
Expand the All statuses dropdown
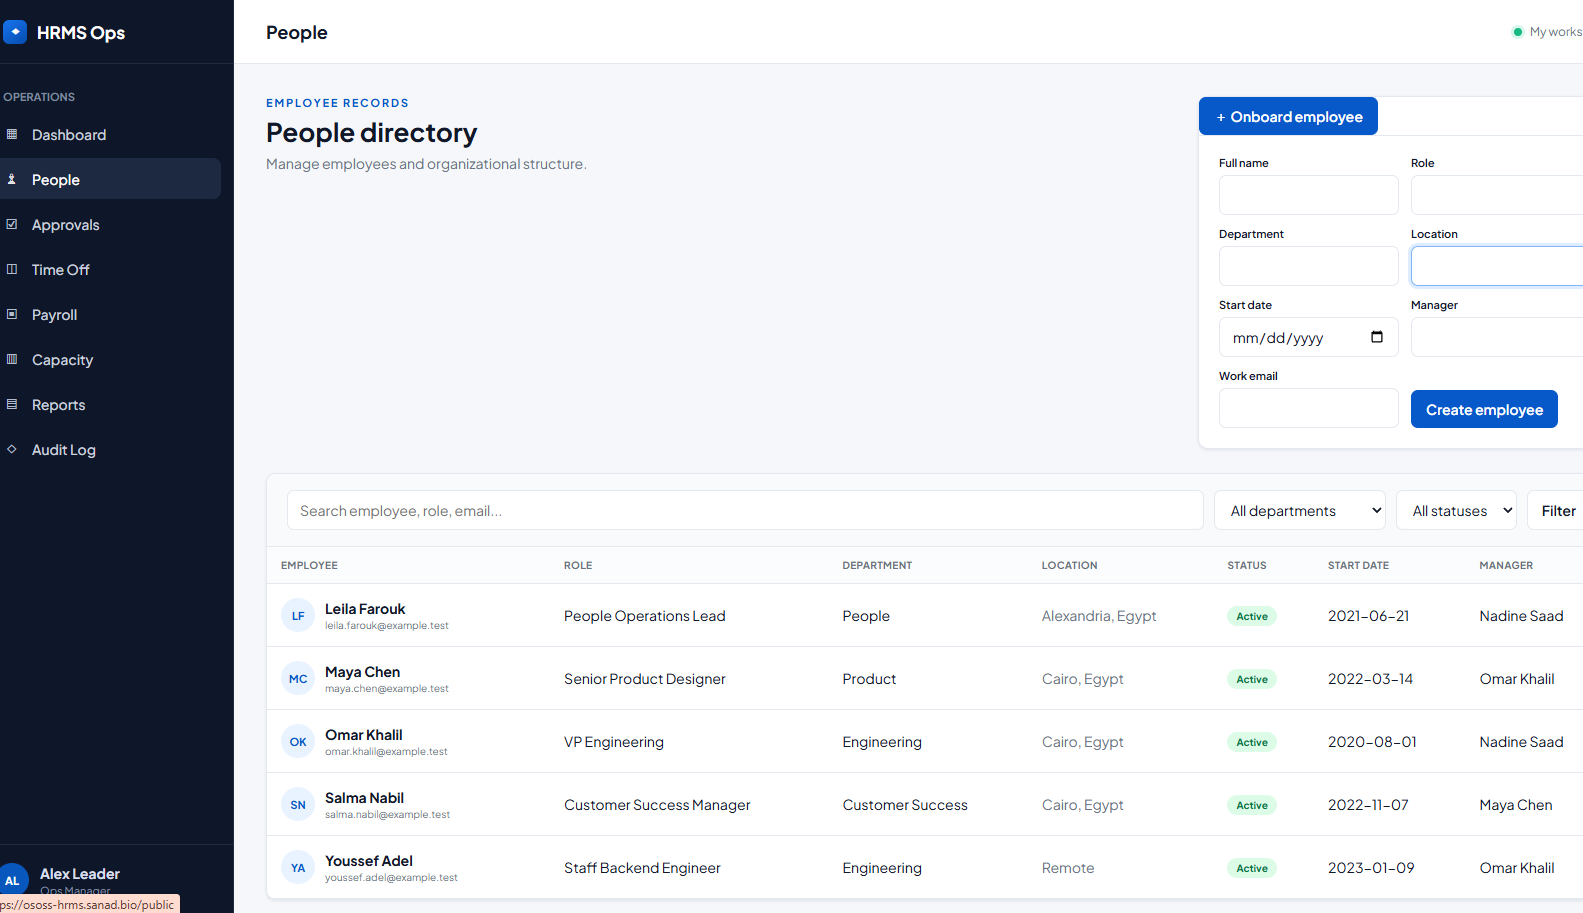[1456, 510]
